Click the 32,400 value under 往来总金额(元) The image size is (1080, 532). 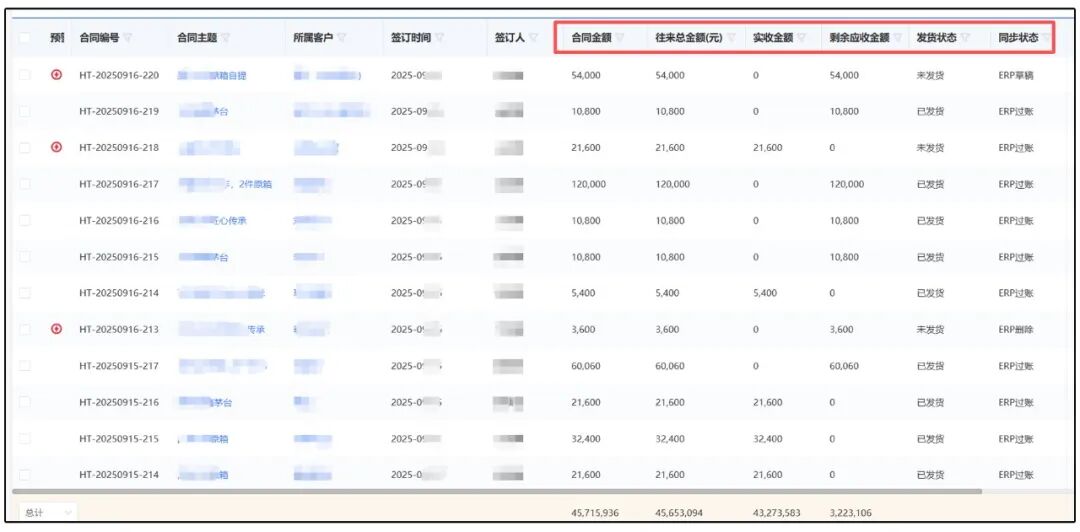(670, 439)
